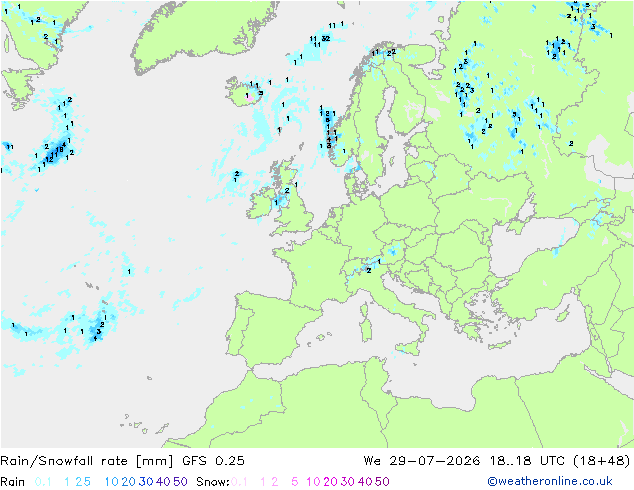
Task: Click the "(18+48)" forecast offset
Action: 602,461
